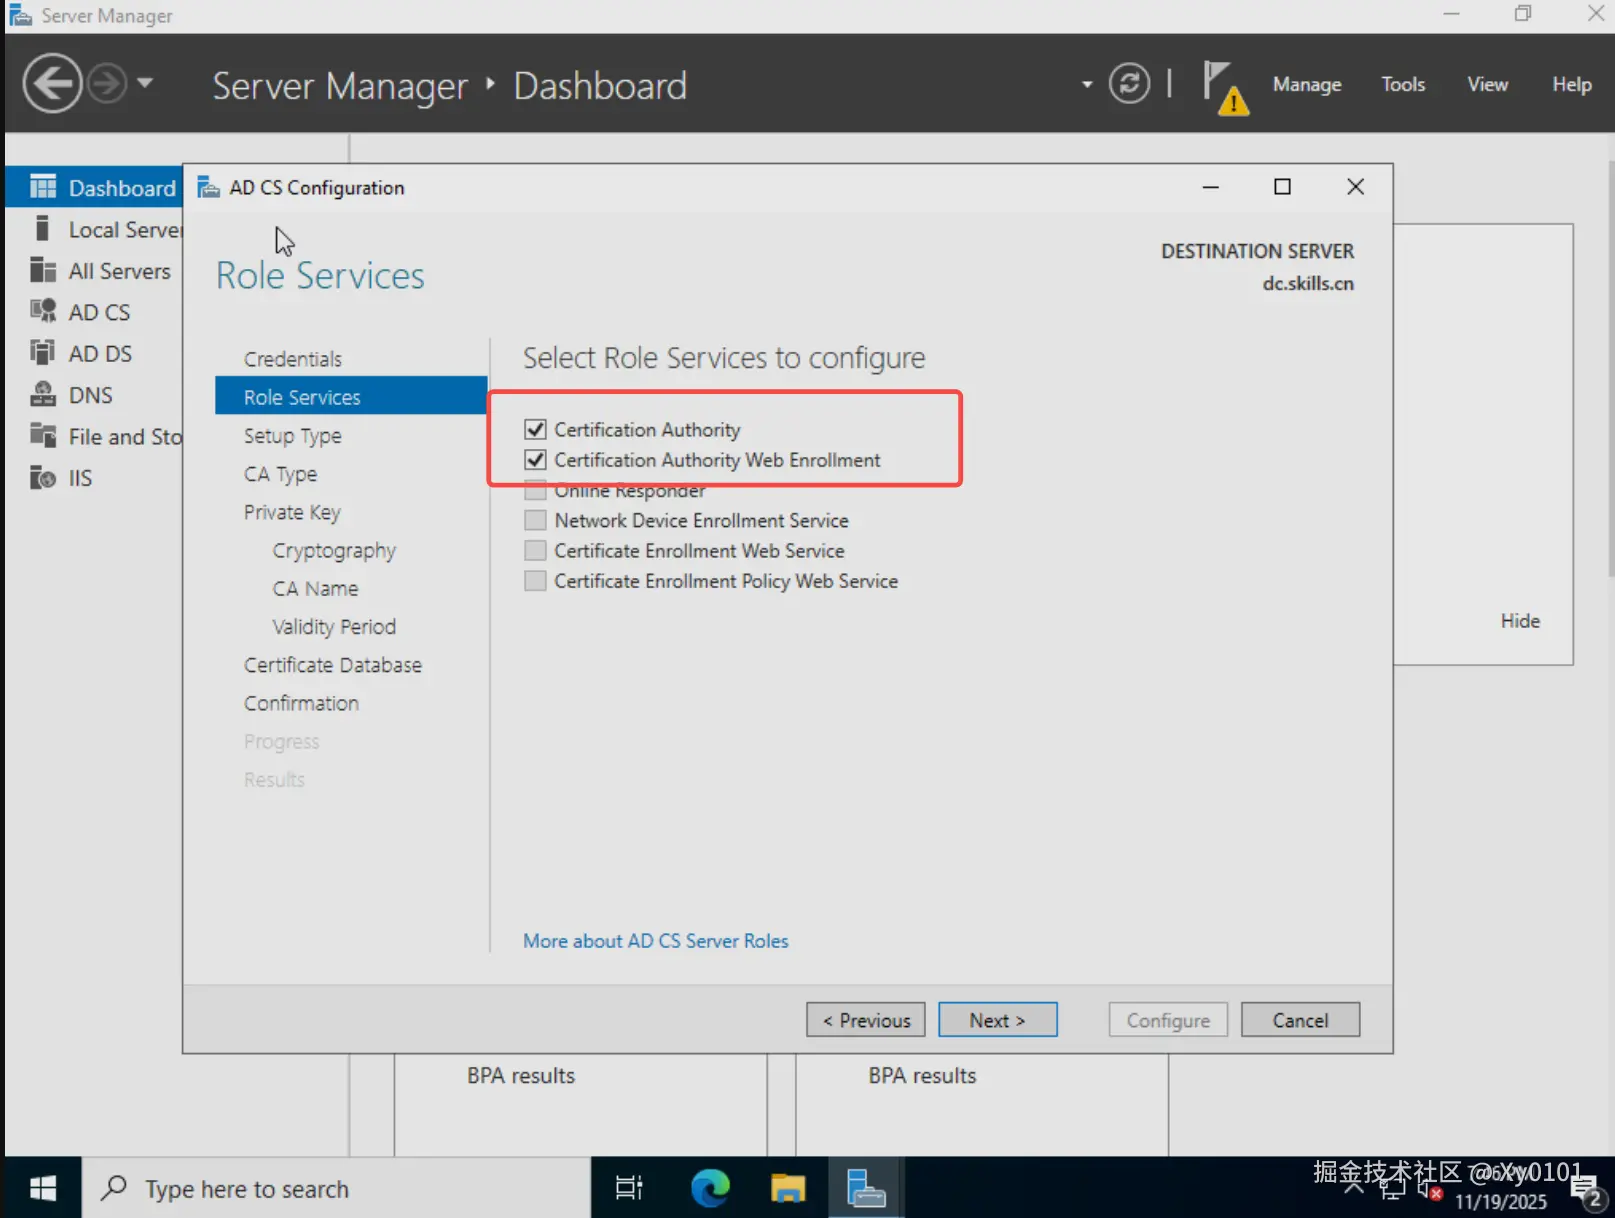
Task: Click the Server Manager title bar icon
Action: pyautogui.click(x=20, y=16)
